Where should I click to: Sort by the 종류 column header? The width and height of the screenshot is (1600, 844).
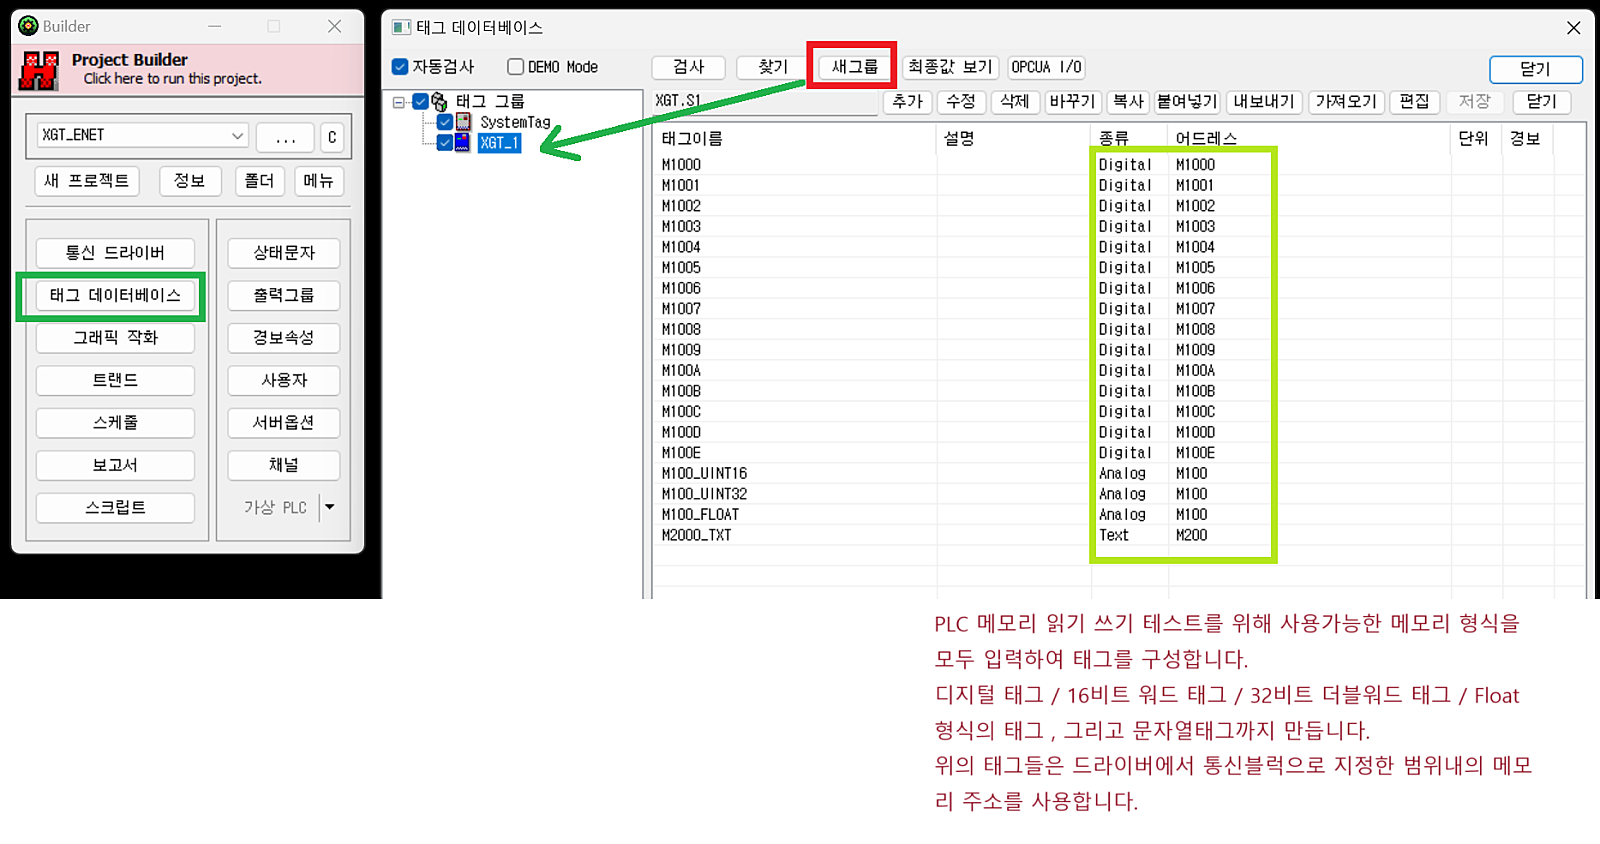coord(1129,139)
